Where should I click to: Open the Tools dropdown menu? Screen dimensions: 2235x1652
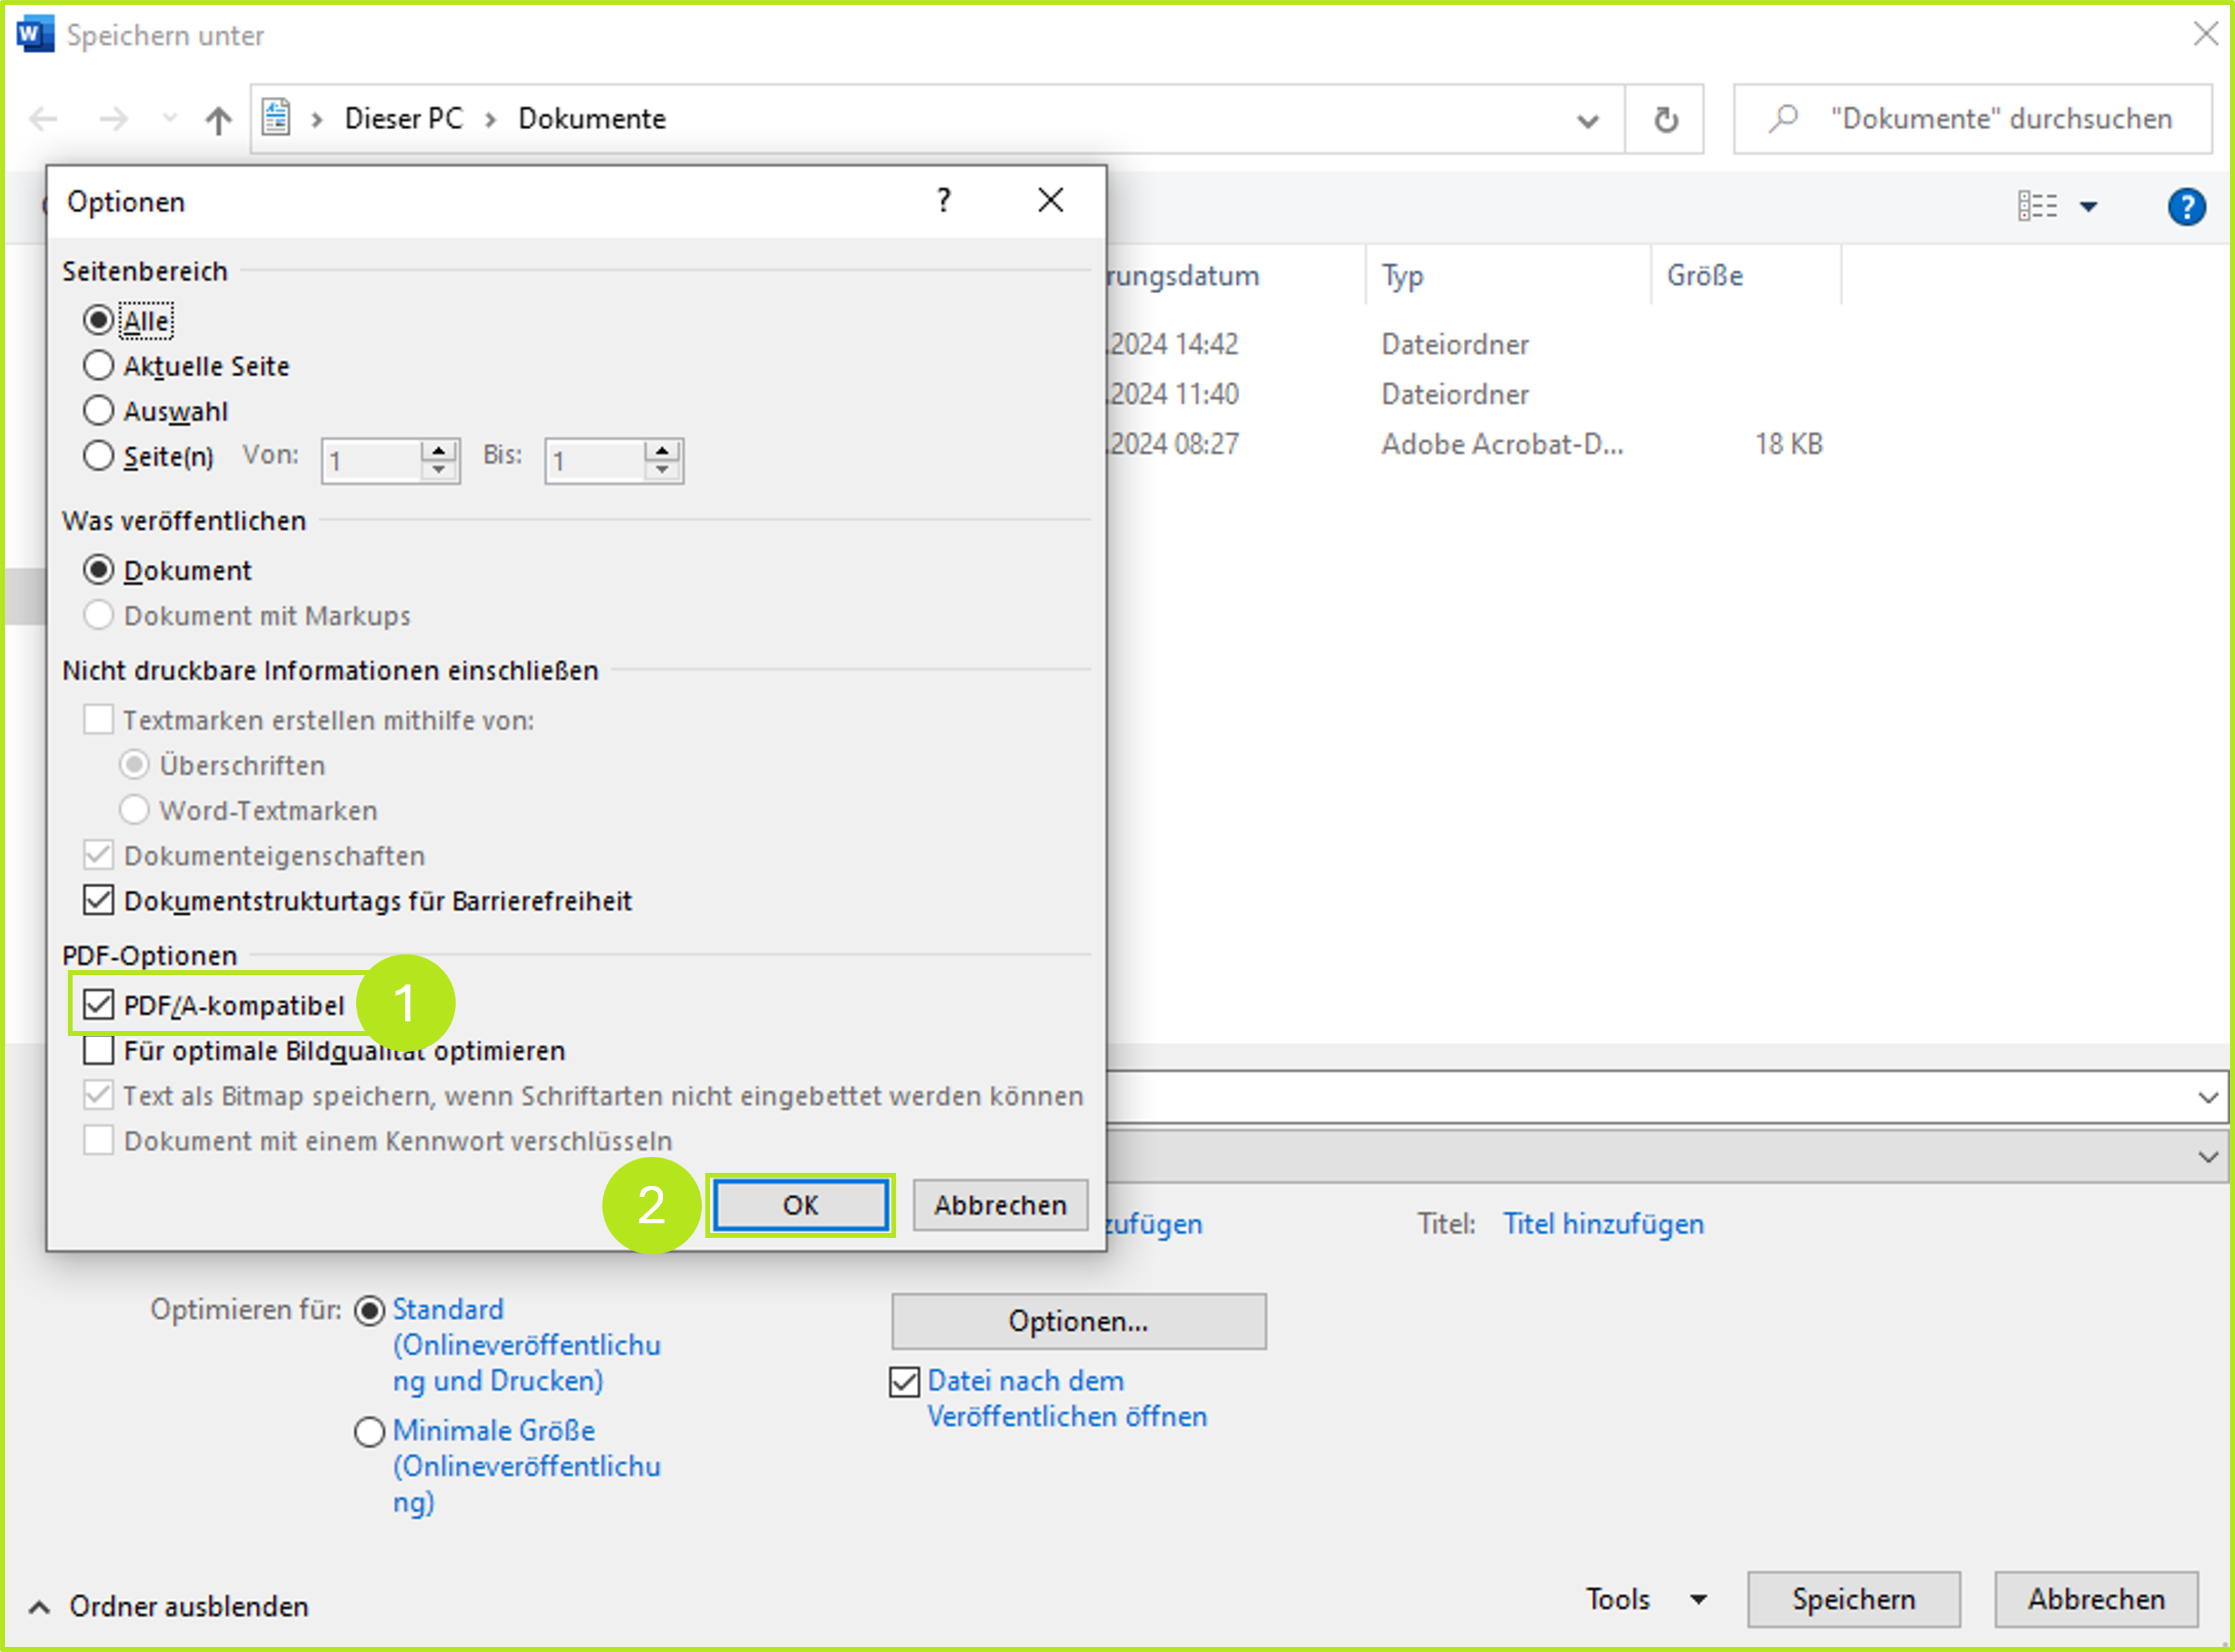click(1645, 1599)
